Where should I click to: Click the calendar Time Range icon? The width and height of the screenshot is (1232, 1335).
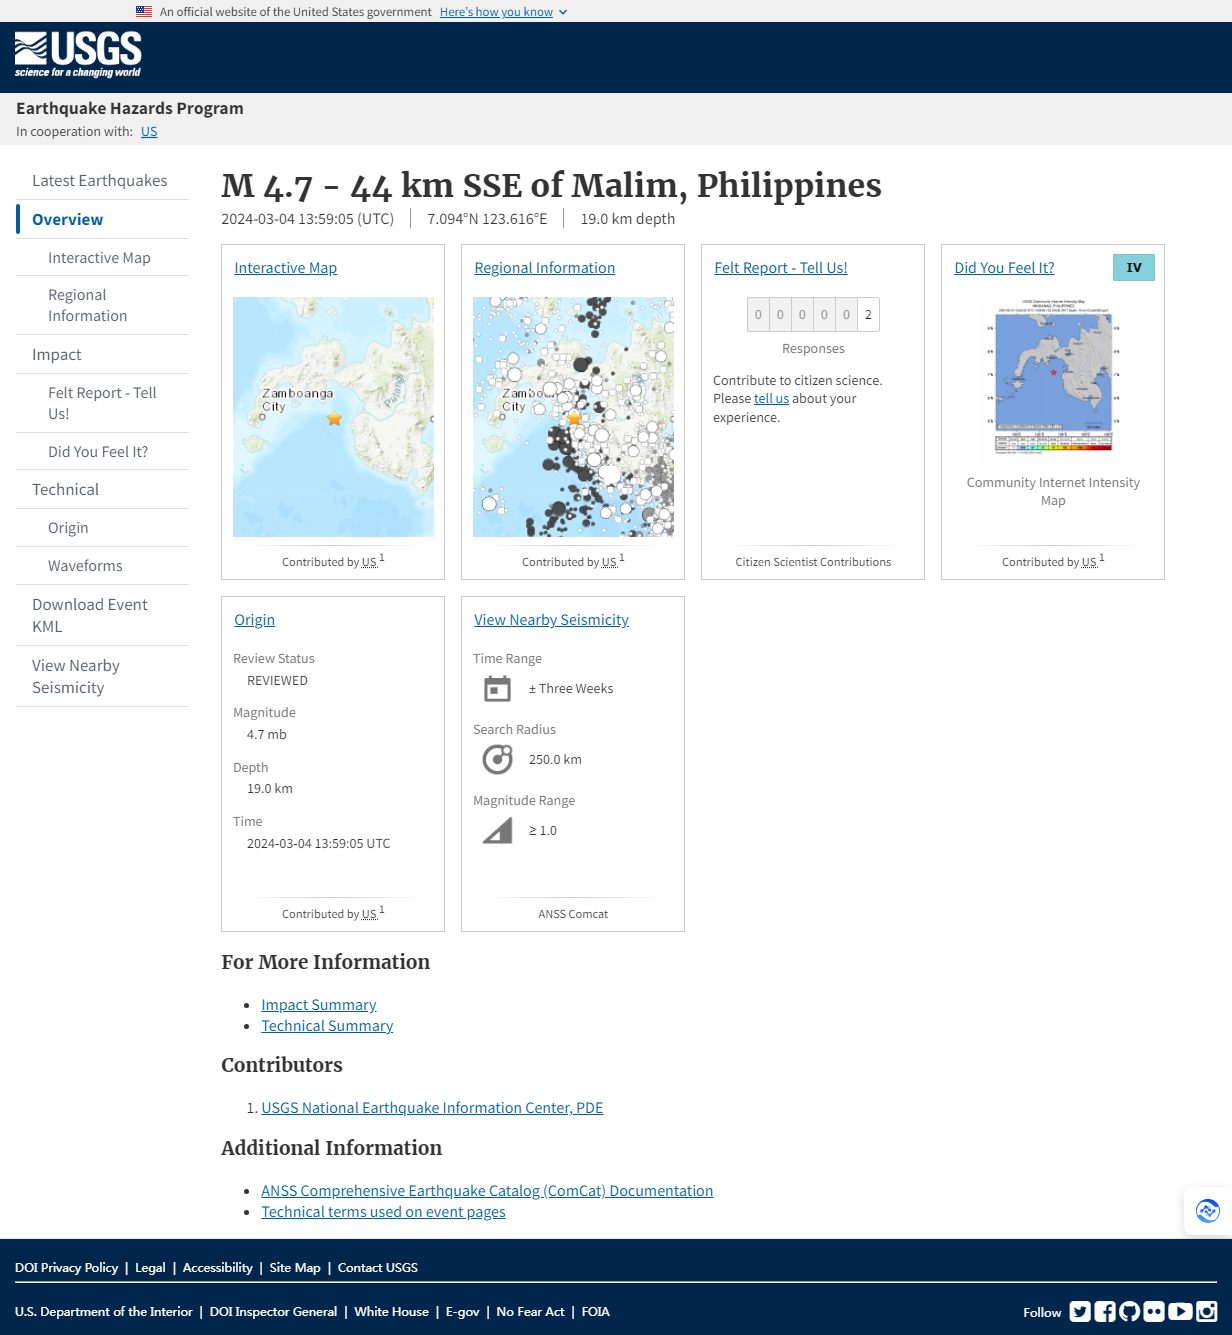click(497, 689)
